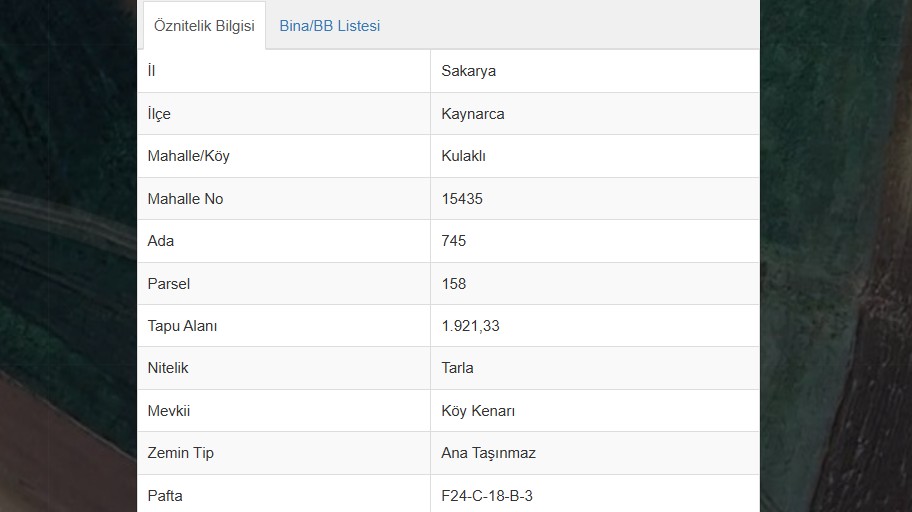Click the Ada value 745
Image resolution: width=912 pixels, height=512 pixels.
454,241
